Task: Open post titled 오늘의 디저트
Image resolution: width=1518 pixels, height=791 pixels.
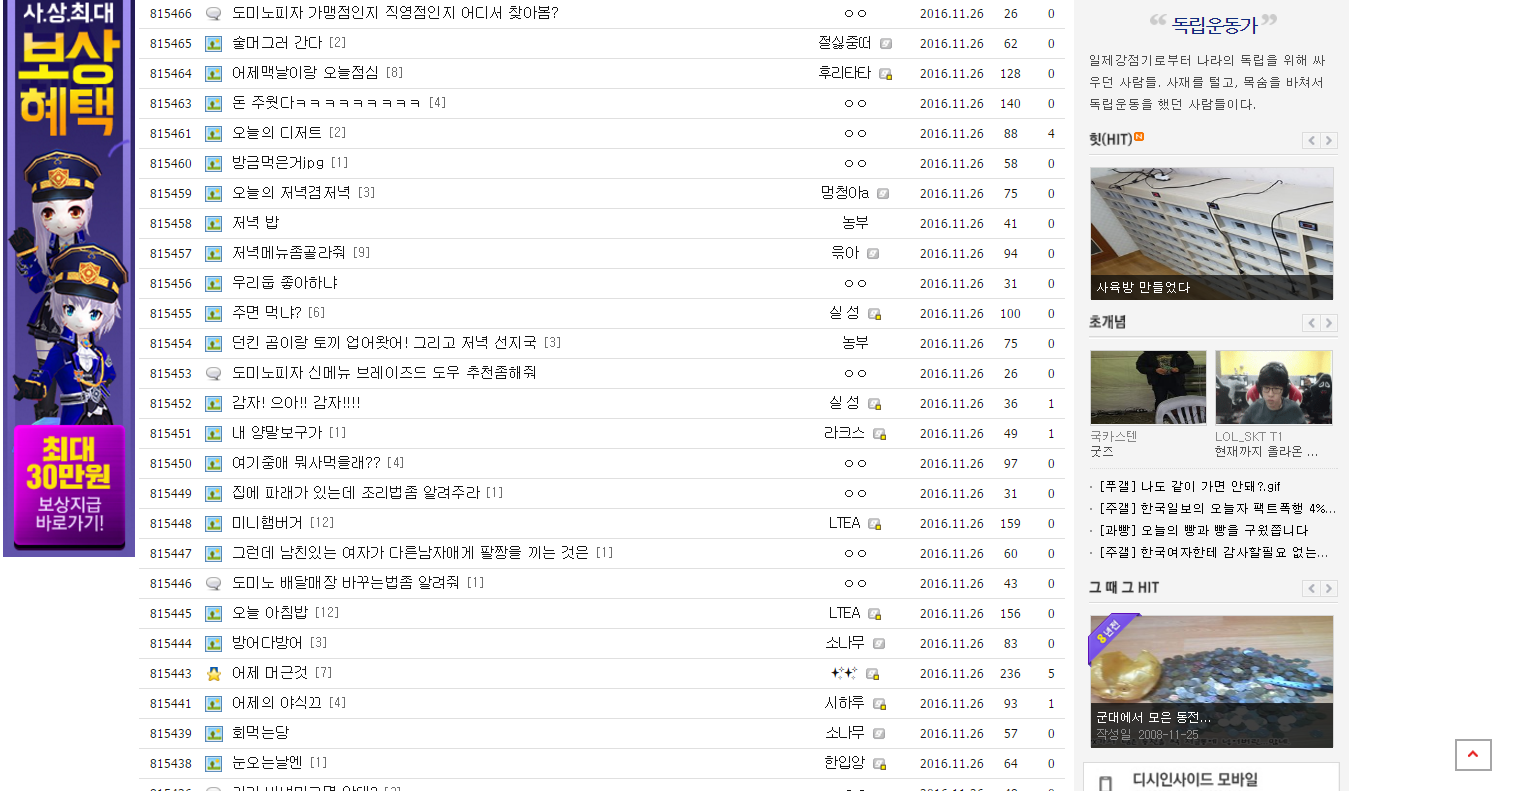Action: [x=277, y=133]
